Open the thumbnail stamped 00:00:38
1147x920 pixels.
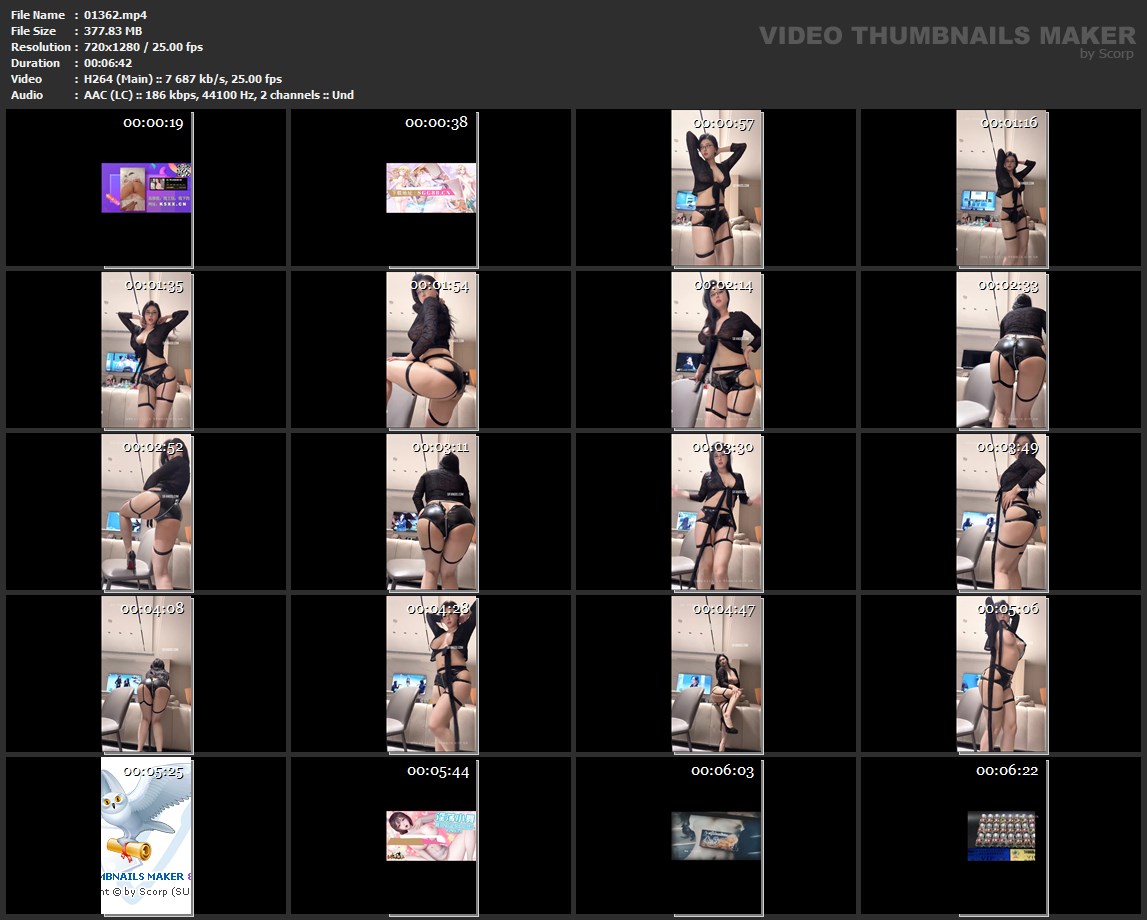pyautogui.click(x=432, y=188)
